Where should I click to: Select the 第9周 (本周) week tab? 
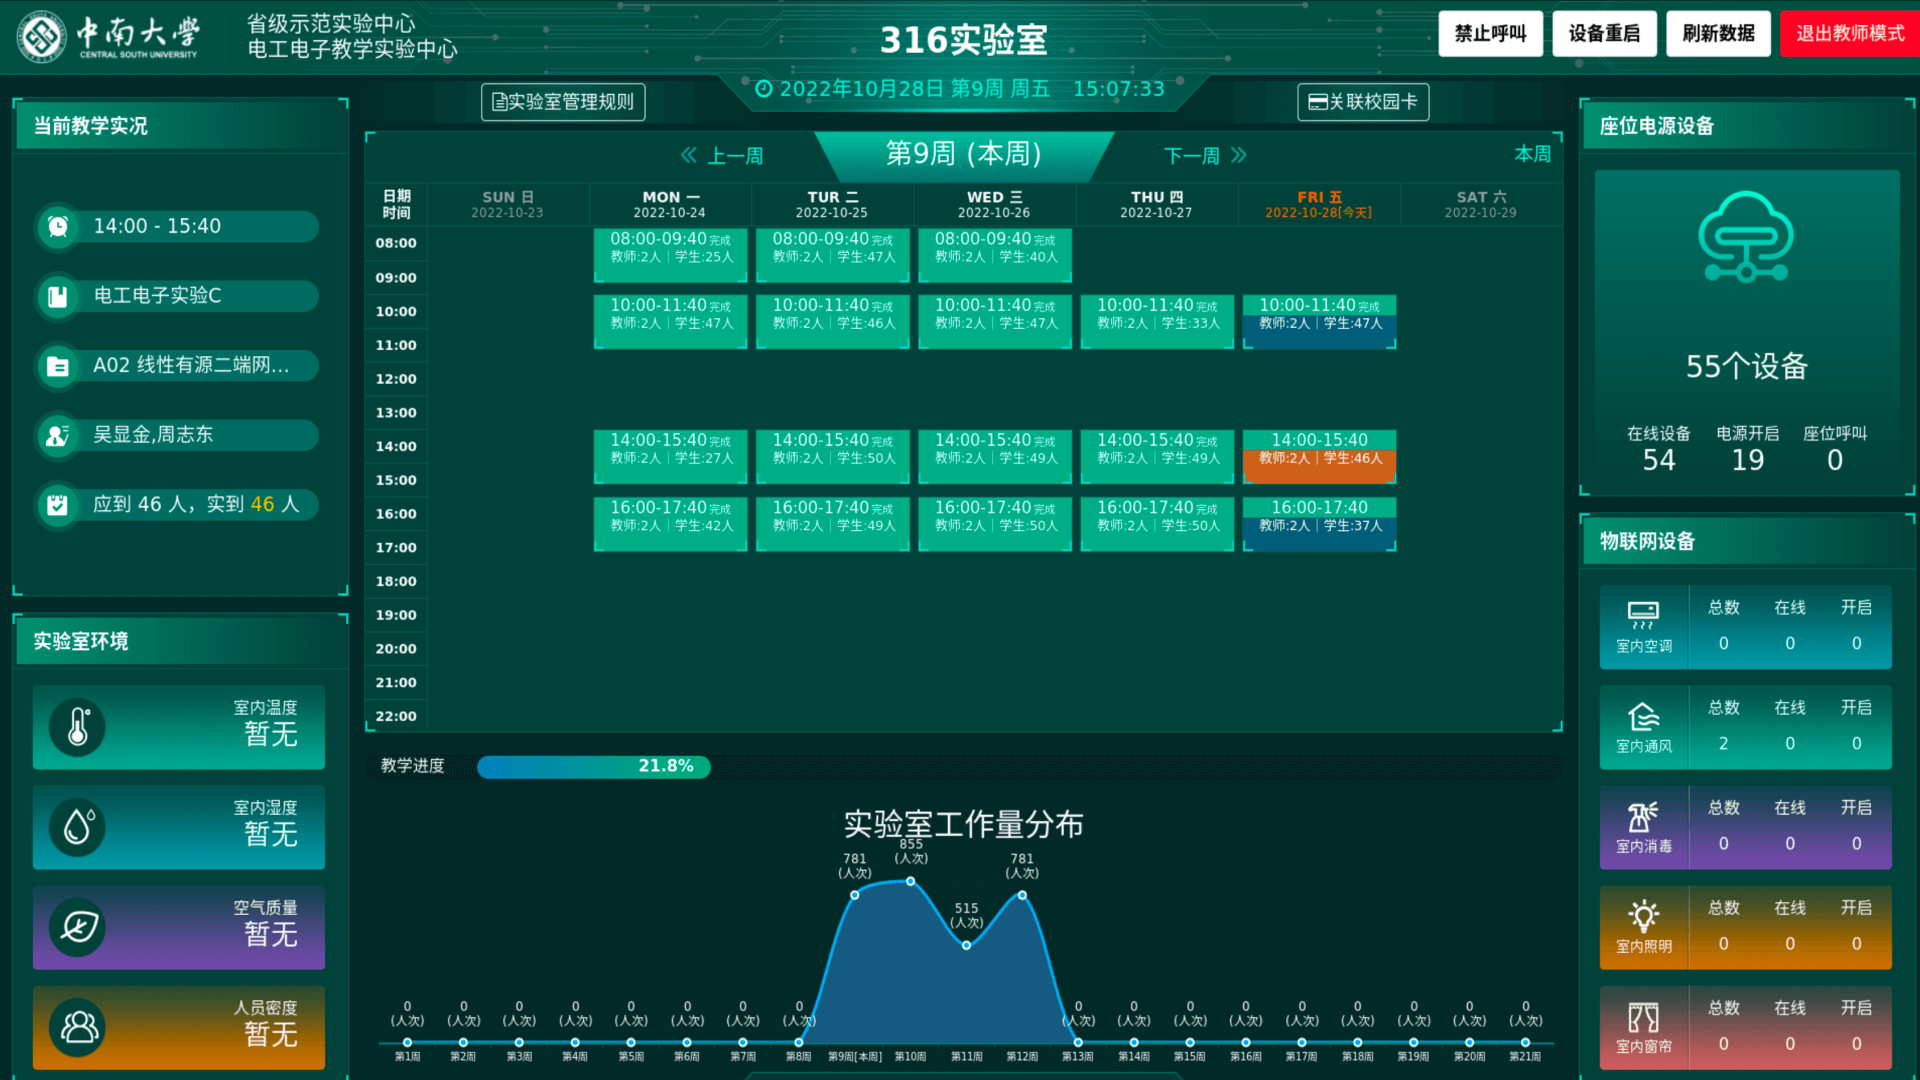click(962, 156)
